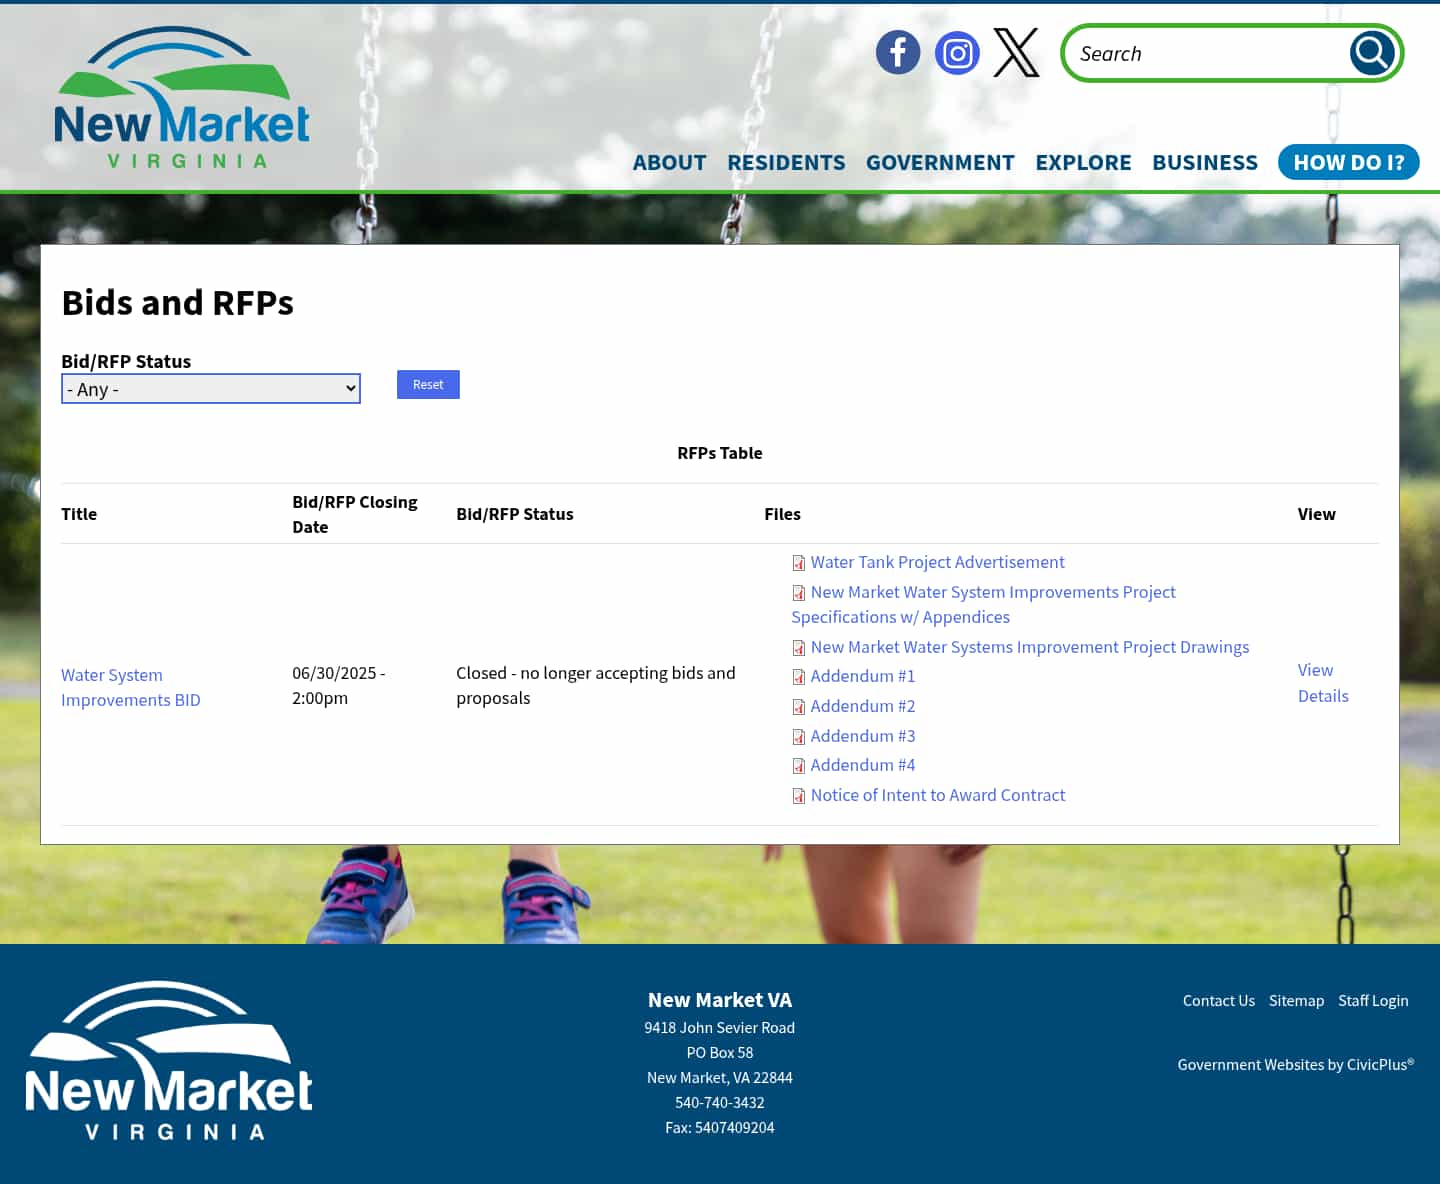The image size is (1440, 1184).
Task: Click PDF icon beside Addendum #2
Action: coord(799,707)
